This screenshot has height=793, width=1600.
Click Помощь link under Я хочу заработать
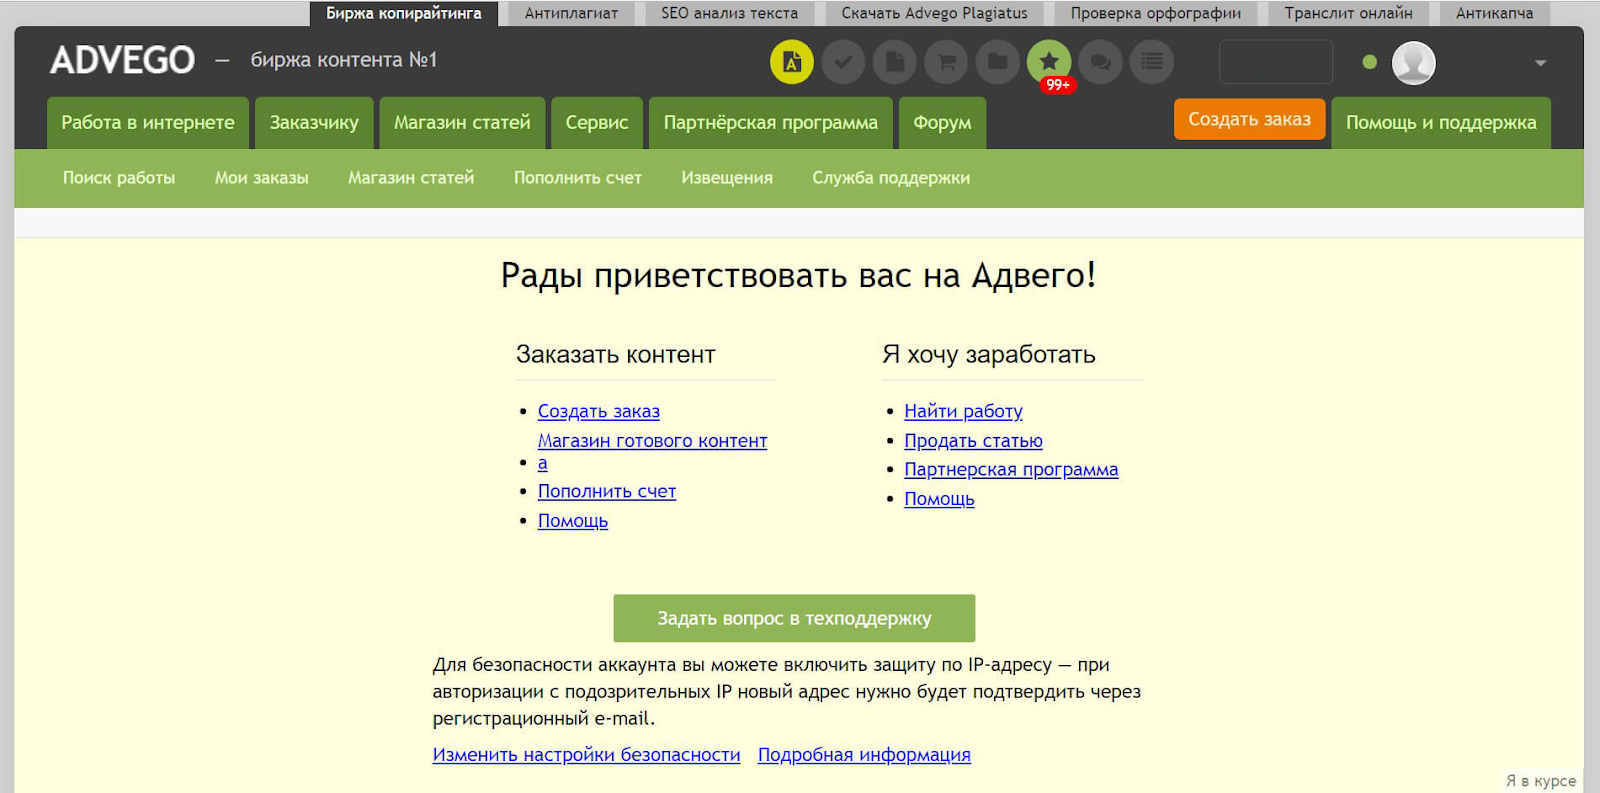click(939, 499)
